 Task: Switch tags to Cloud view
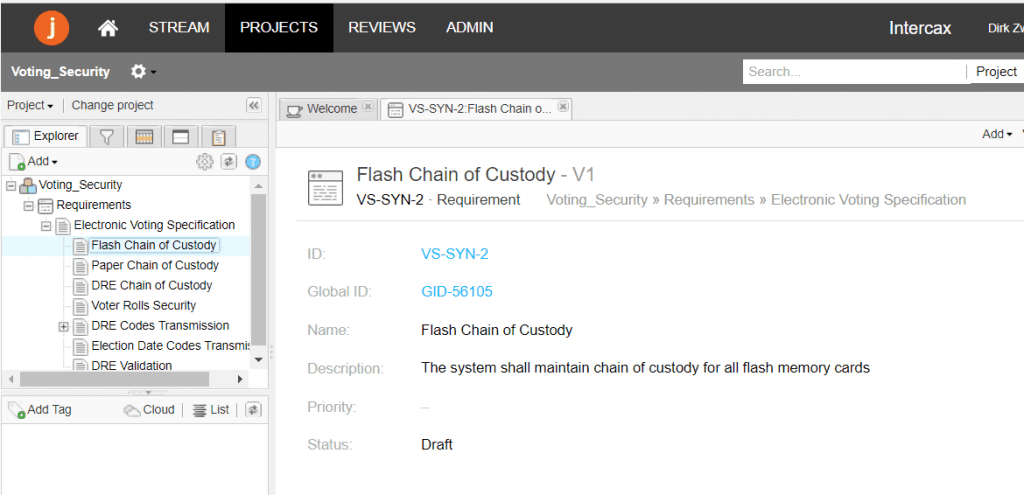[x=149, y=410]
